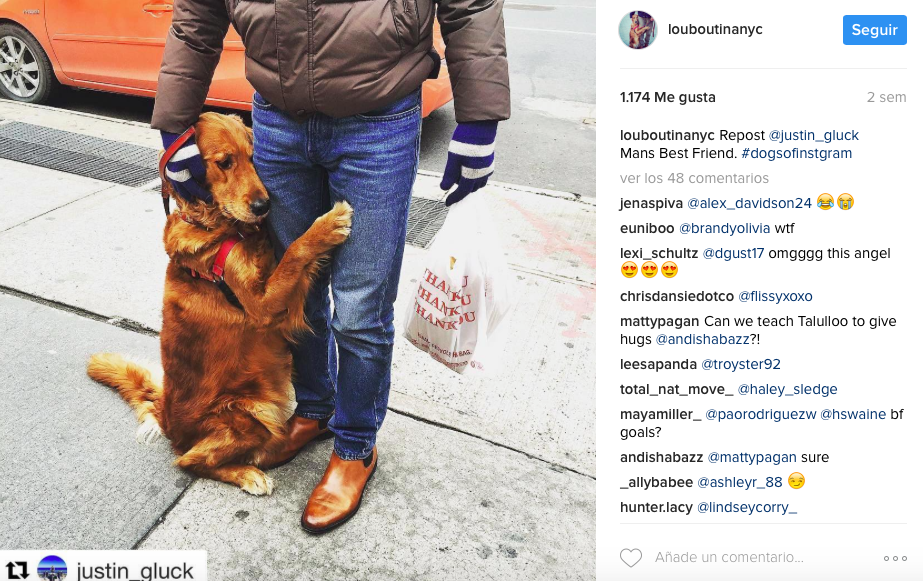Open @lindseycorry_ mention
Screen dimensions: 923x581
click(x=746, y=507)
